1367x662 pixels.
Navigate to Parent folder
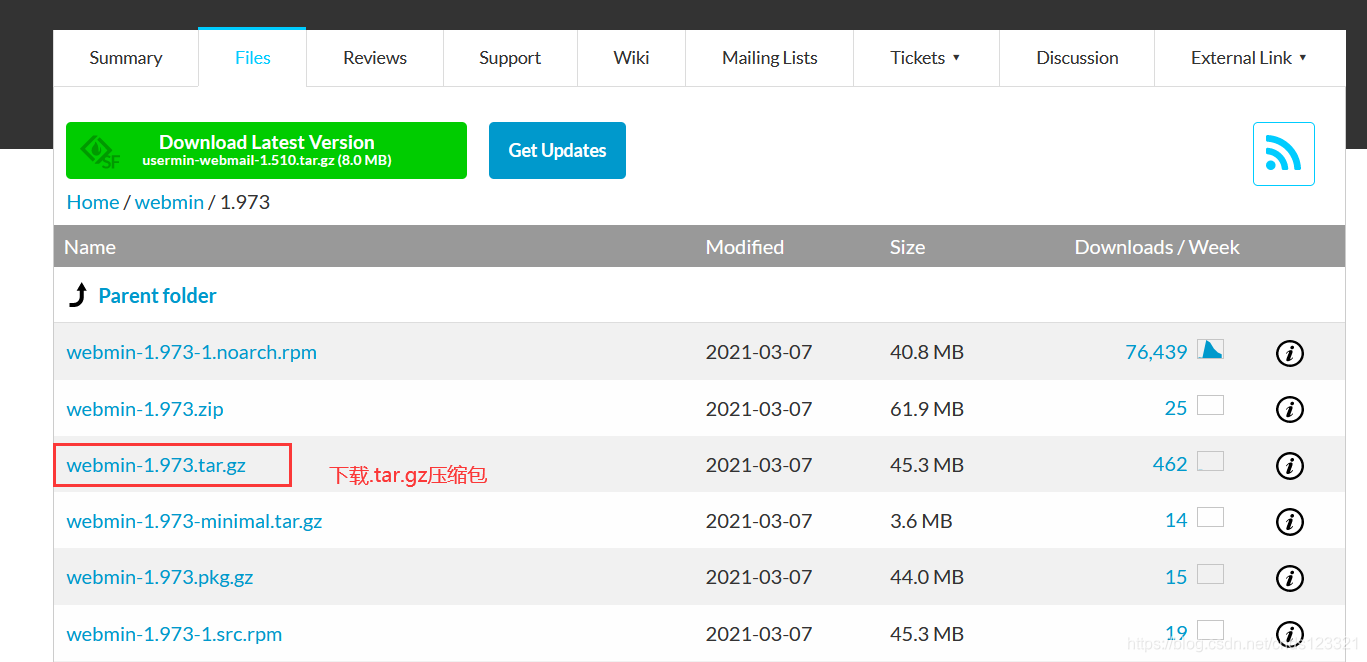pyautogui.click(x=157, y=295)
